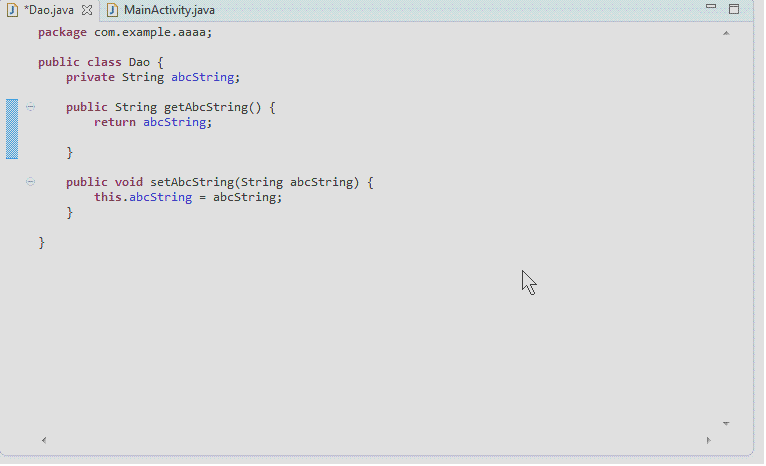Place cursor on 'getAbcString()' method name
This screenshot has width=766, height=466.
click(213, 107)
